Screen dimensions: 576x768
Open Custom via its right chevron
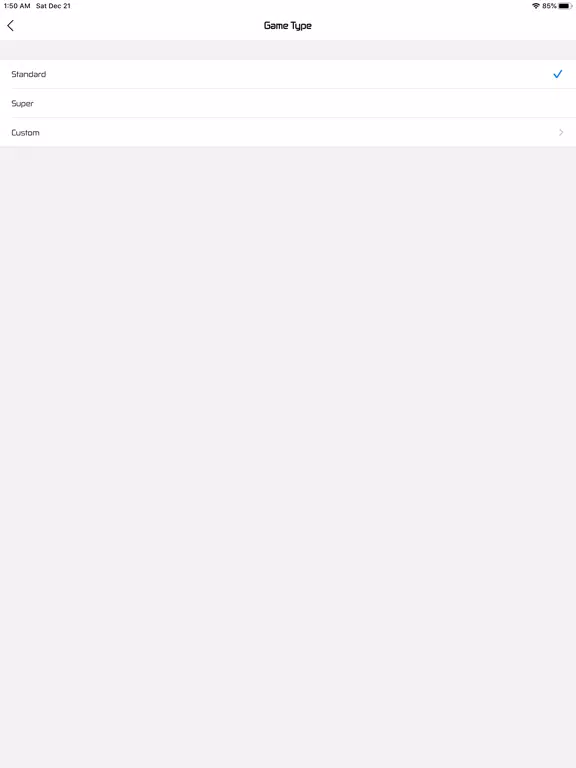tap(561, 132)
